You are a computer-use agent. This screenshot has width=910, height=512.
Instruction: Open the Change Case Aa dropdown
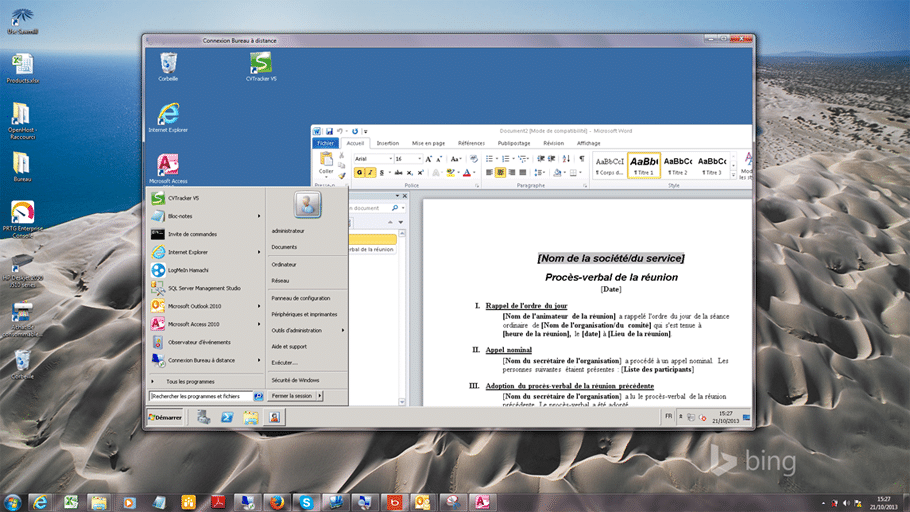pos(456,158)
